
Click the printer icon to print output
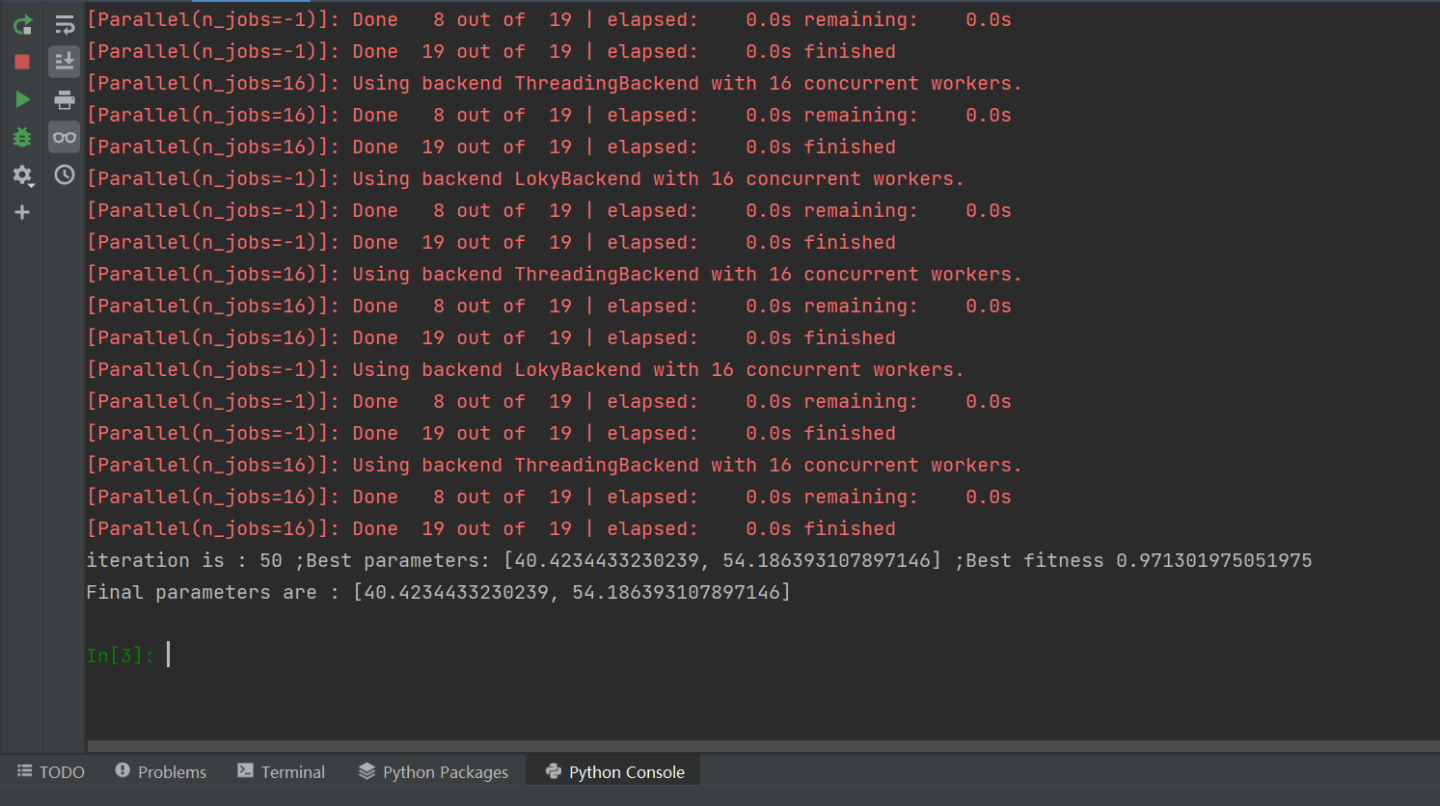[x=65, y=99]
